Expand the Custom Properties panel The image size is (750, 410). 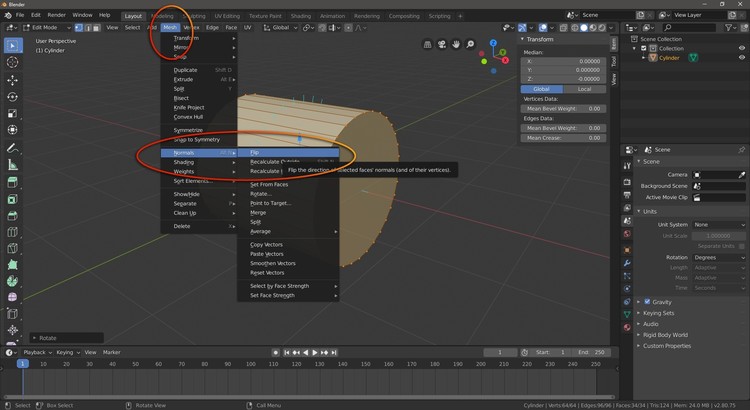pos(667,346)
